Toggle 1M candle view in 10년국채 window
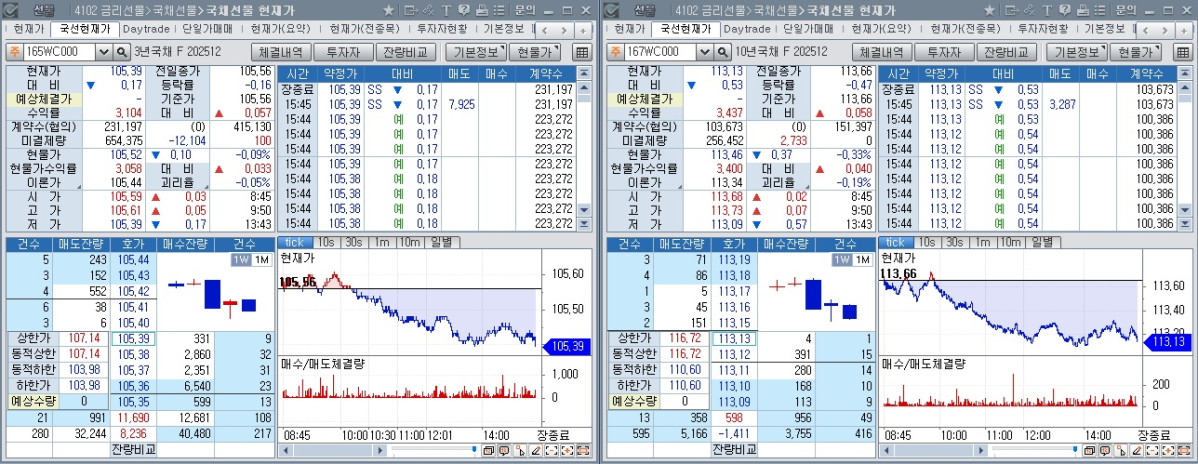Screen dimensions: 1198x464 point(861,260)
